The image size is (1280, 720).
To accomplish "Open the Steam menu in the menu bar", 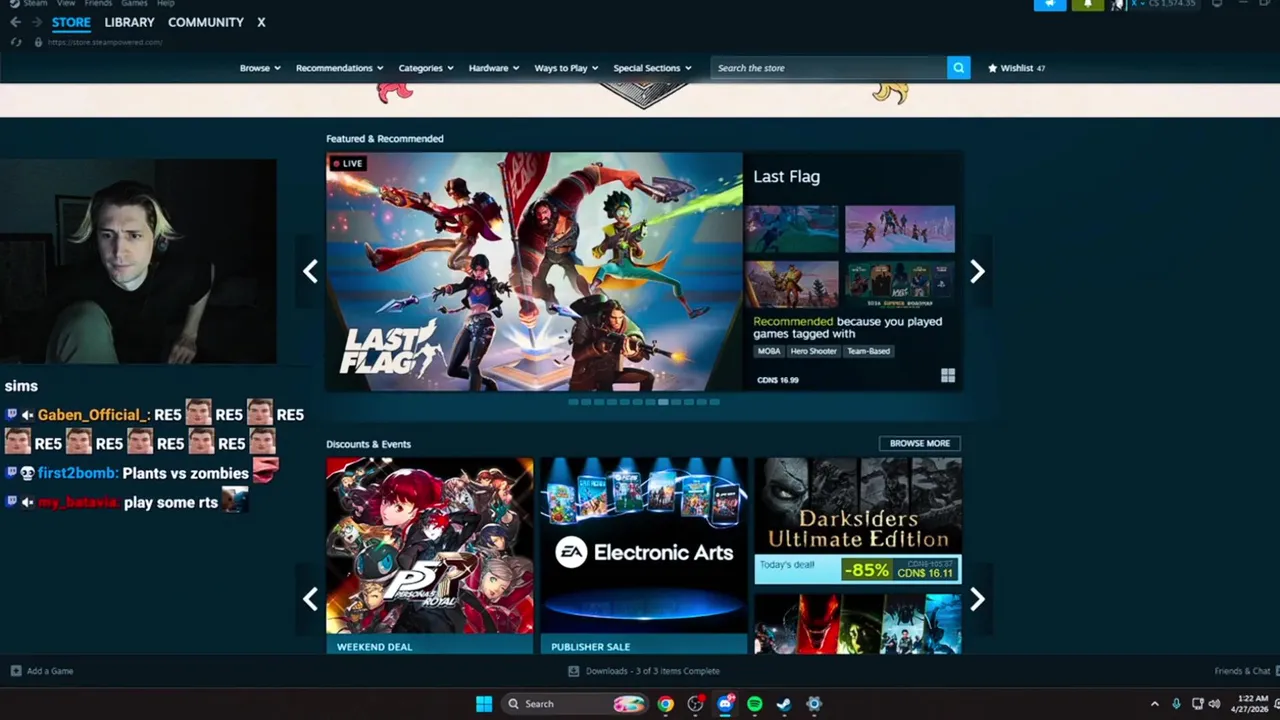I will [x=35, y=3].
